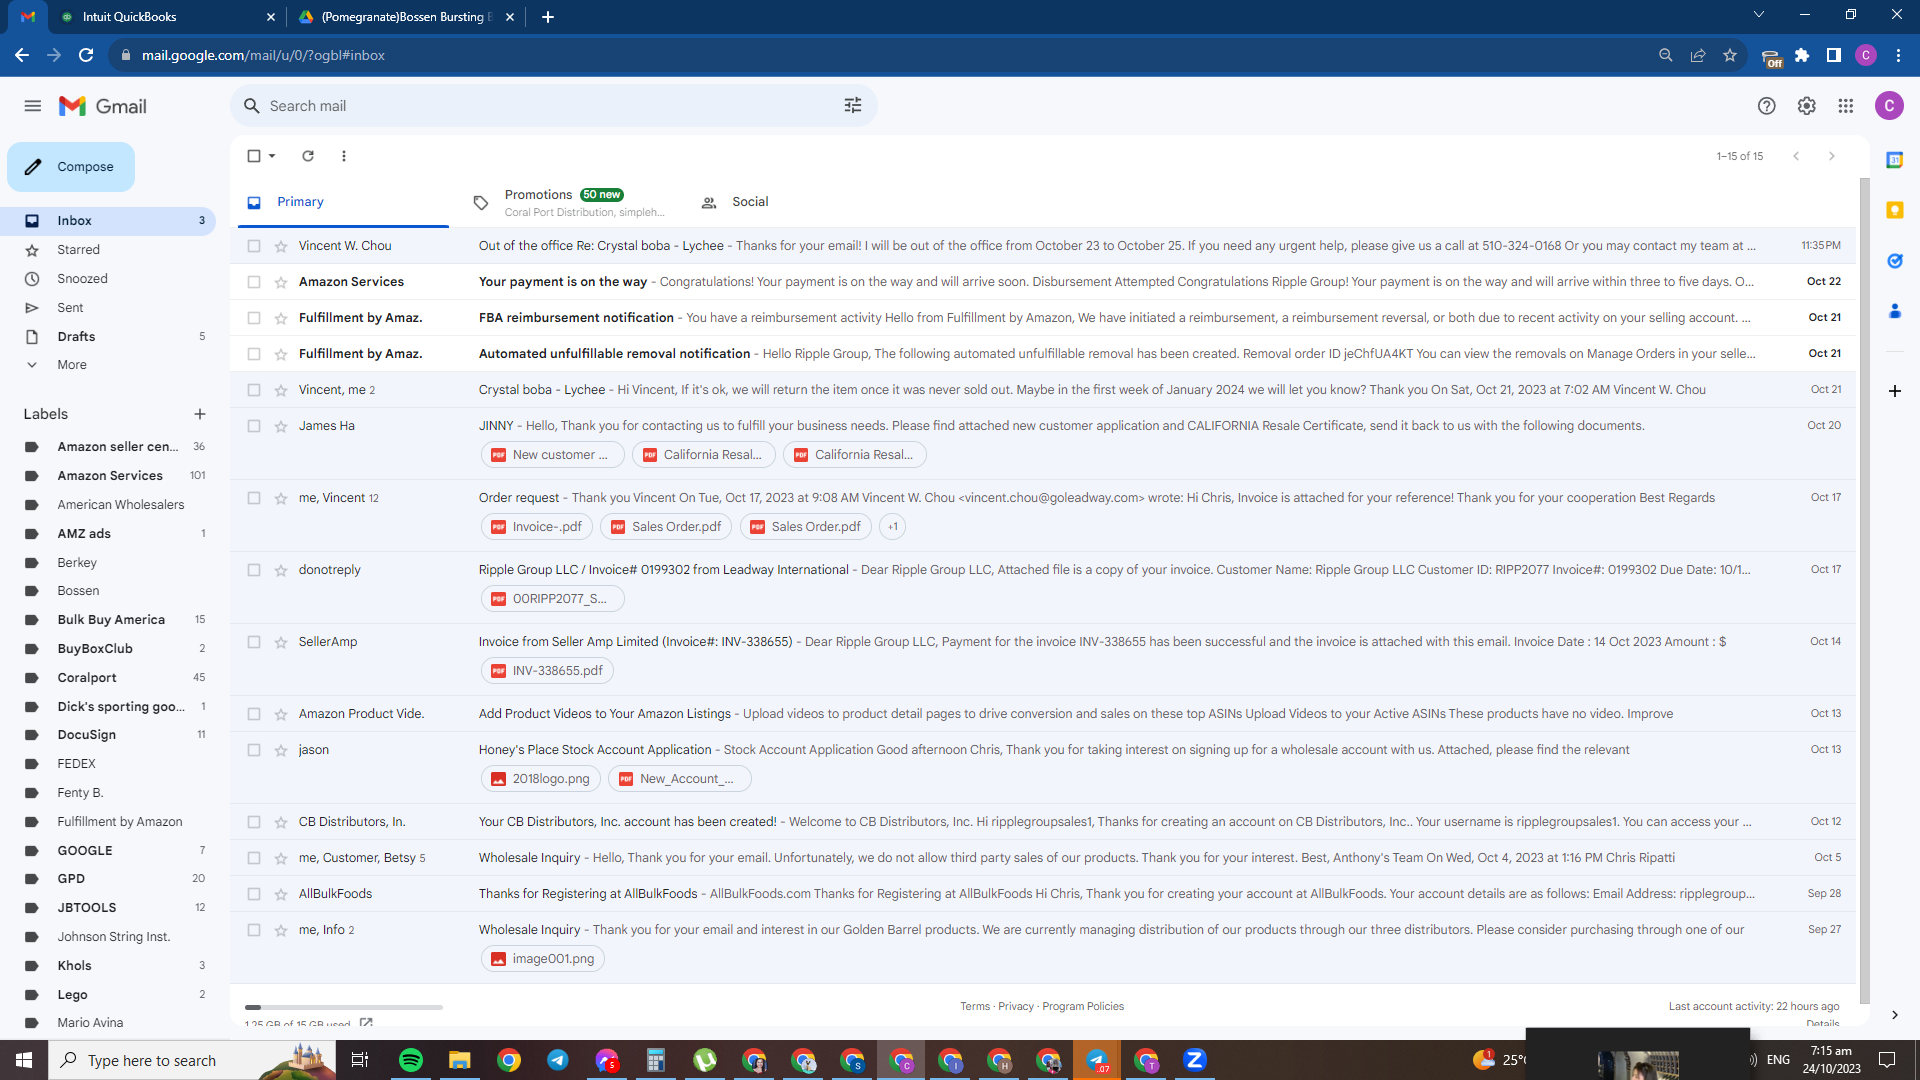This screenshot has width=1920, height=1080.
Task: Go to the next page of emails
Action: coord(1832,156)
